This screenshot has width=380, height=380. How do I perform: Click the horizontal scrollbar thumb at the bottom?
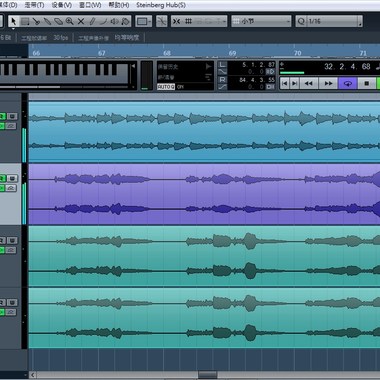208,375
